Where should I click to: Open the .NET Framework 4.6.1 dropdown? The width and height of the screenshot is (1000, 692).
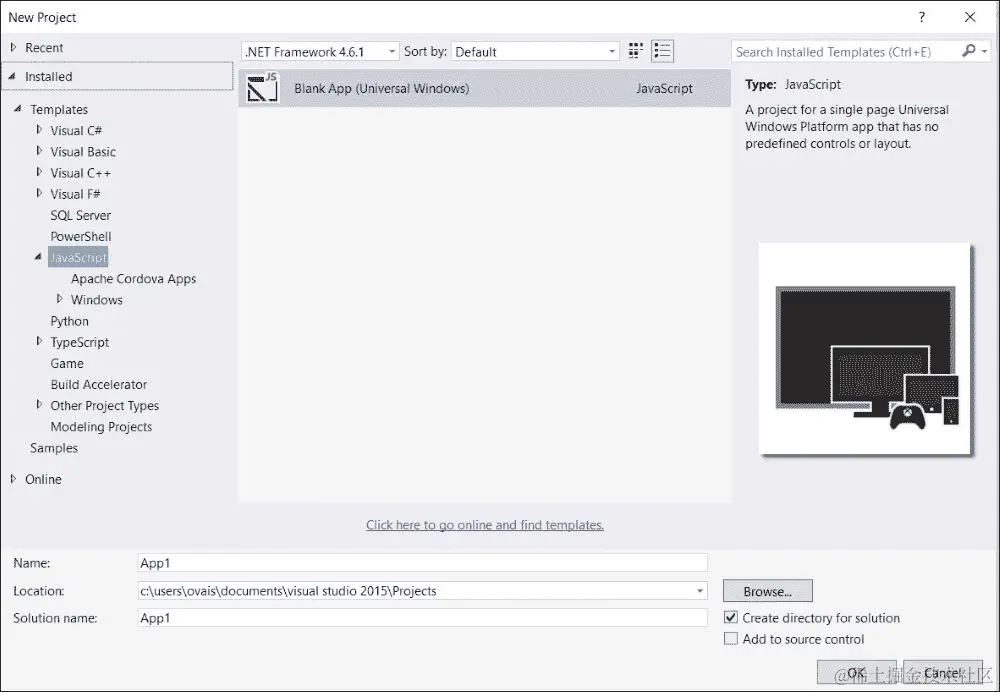[x=392, y=51]
